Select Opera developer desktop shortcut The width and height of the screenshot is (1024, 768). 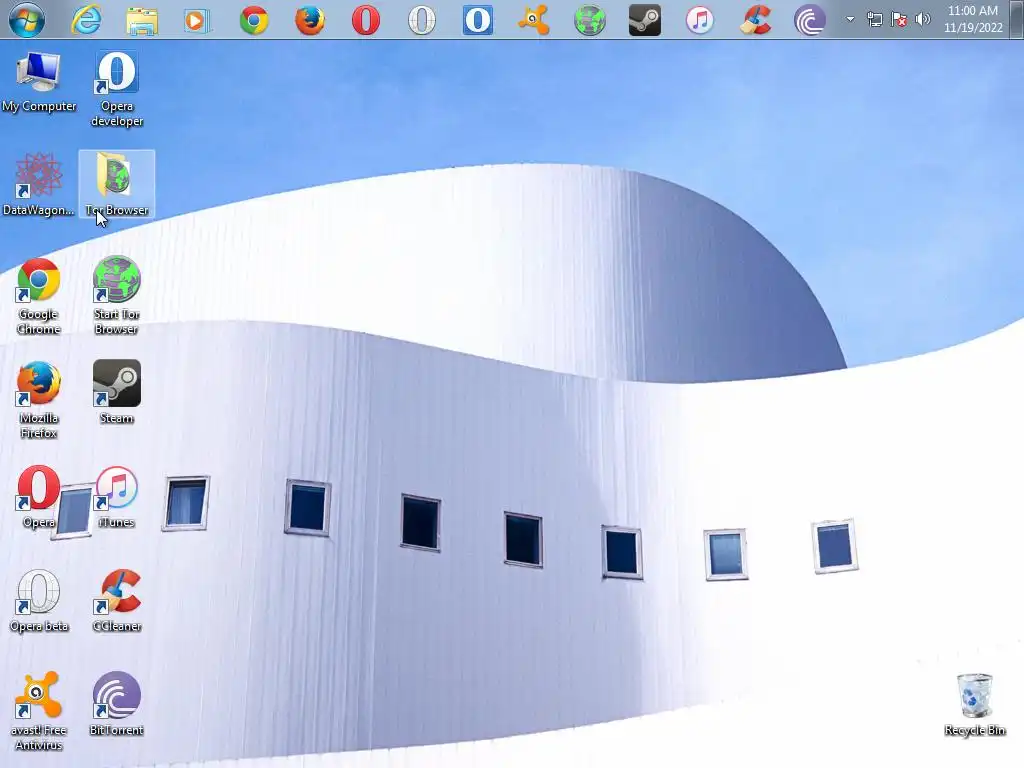[117, 89]
